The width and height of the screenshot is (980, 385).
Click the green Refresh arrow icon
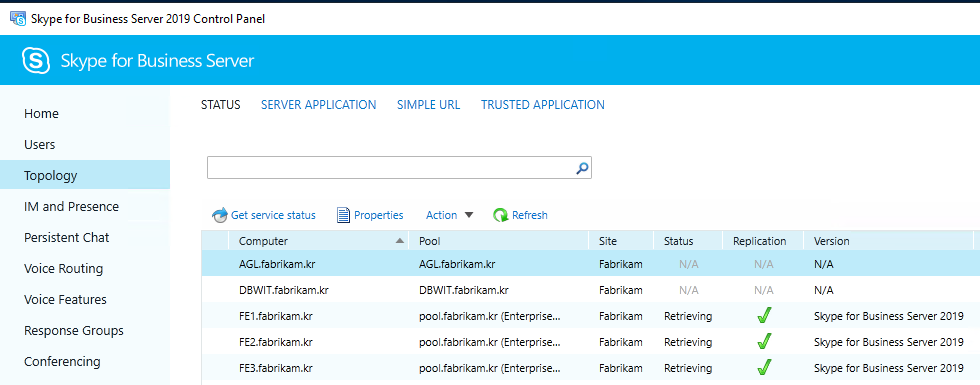tap(501, 216)
